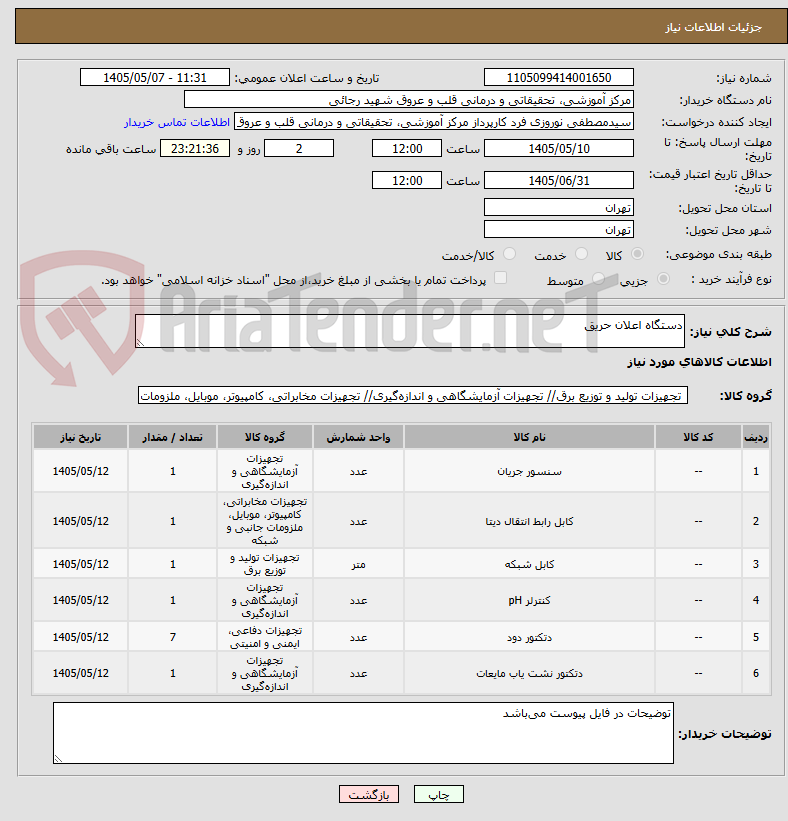Toggle the اسناد خزانه اسلامی payment checkbox
This screenshot has height=821, width=788.
[x=501, y=278]
